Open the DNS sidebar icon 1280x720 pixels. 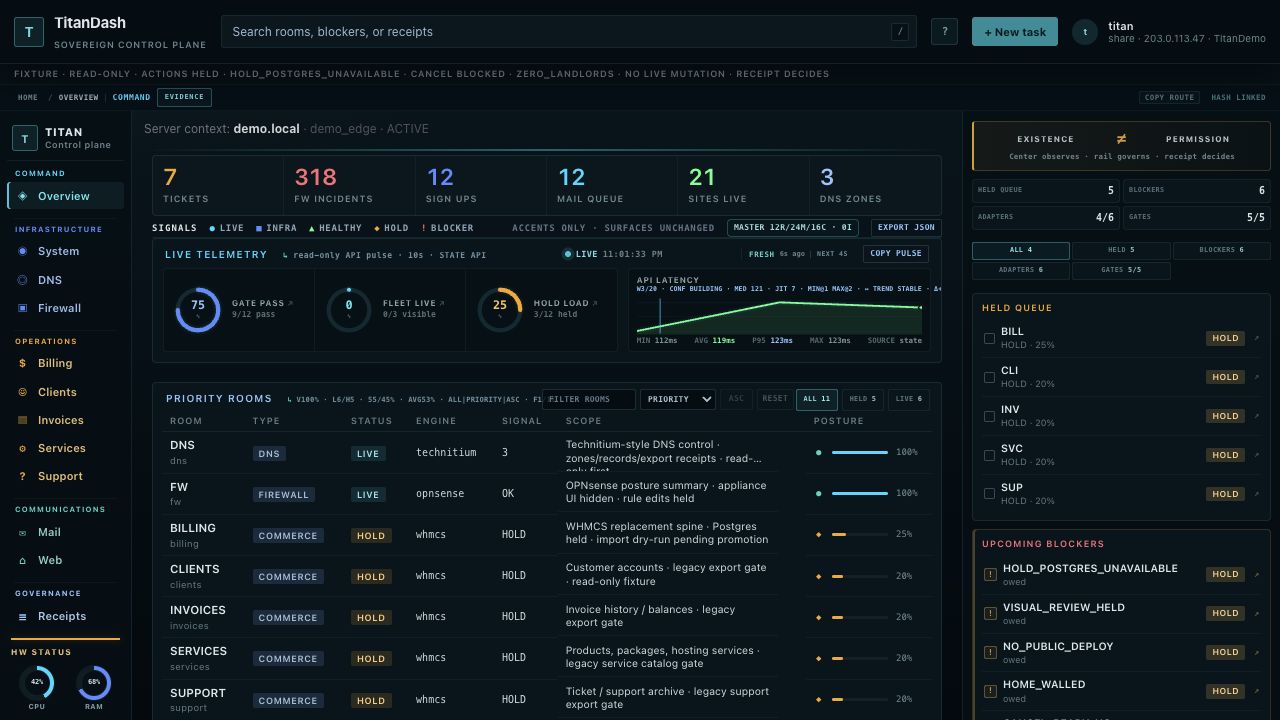click(23, 280)
